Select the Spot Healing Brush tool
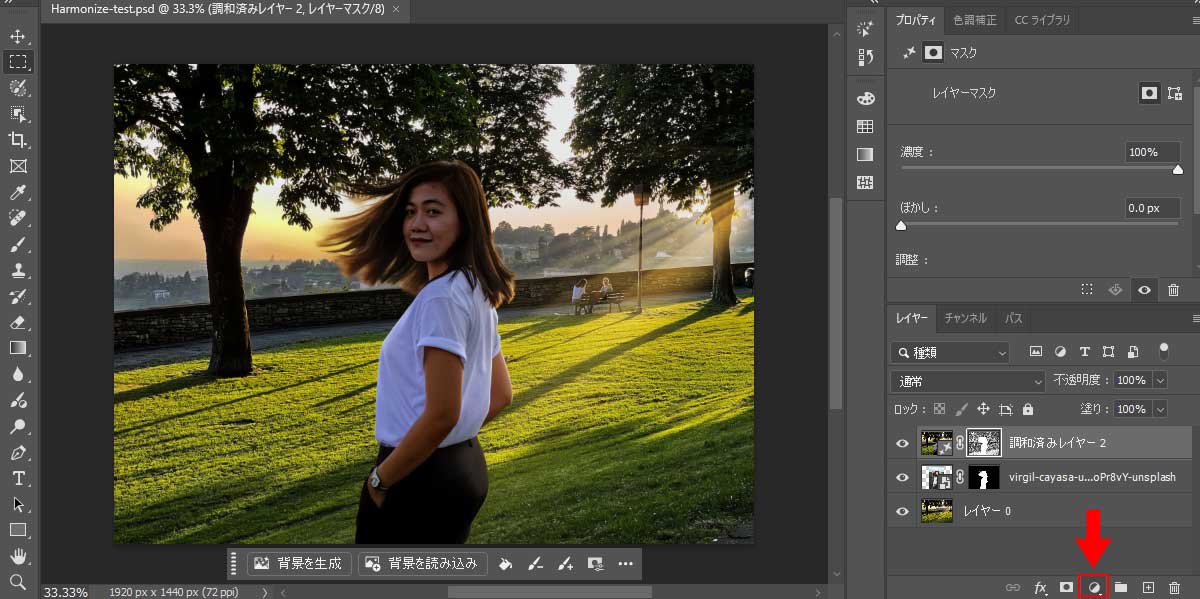This screenshot has width=1200, height=599. [18, 218]
